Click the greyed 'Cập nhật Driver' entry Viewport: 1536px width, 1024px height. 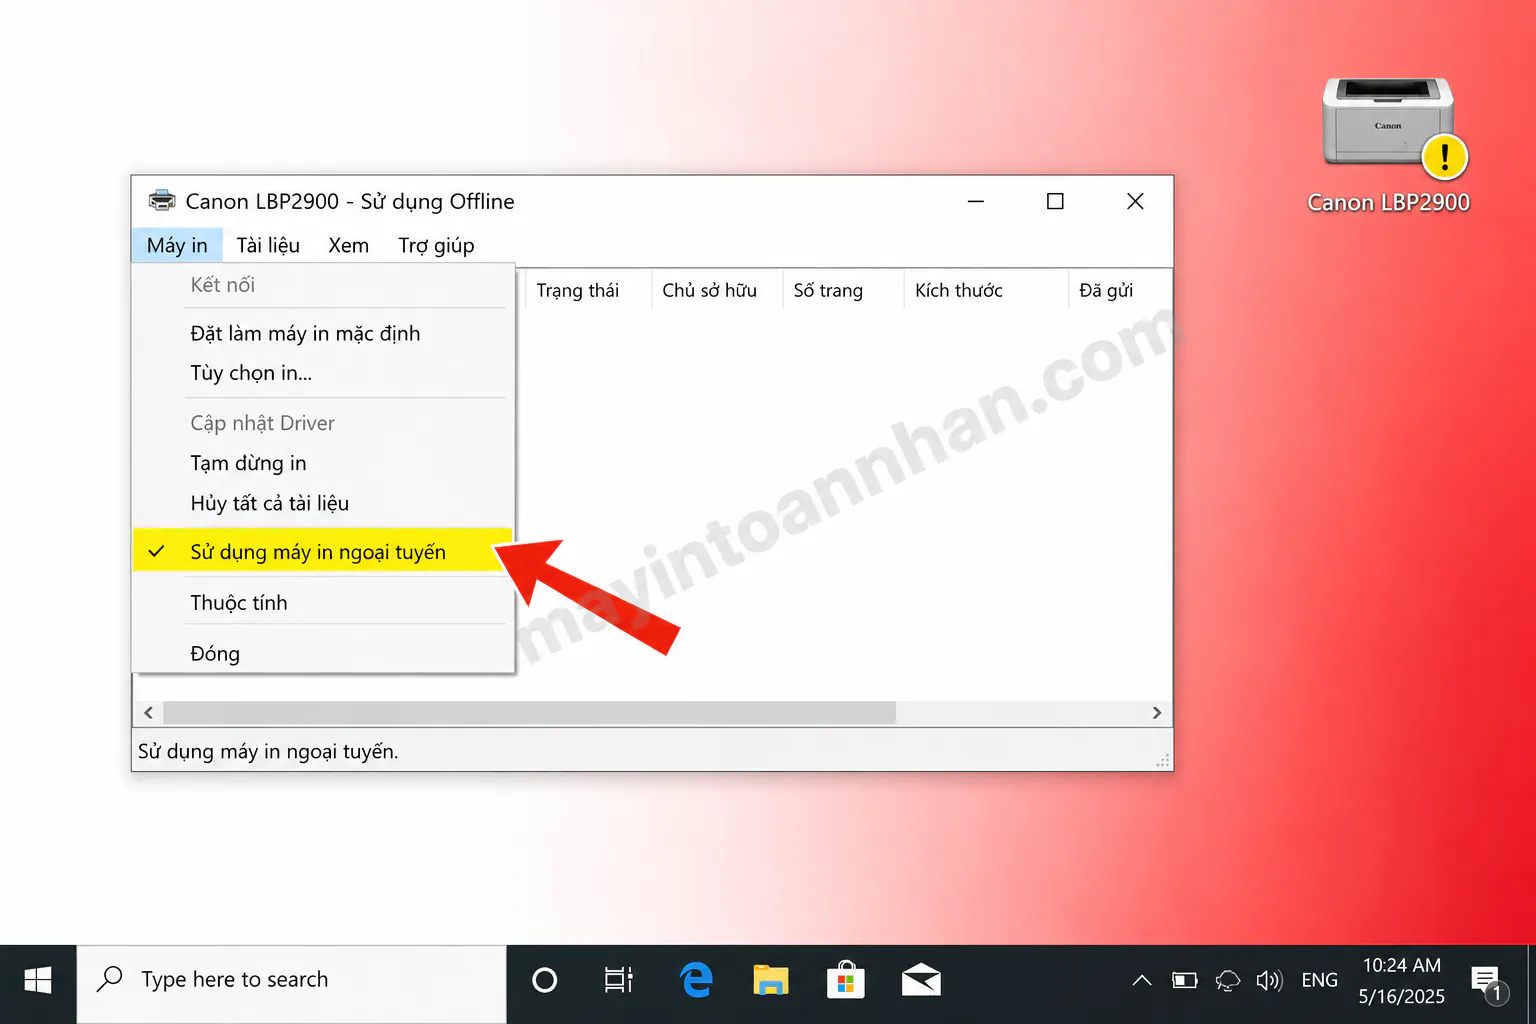(322, 423)
